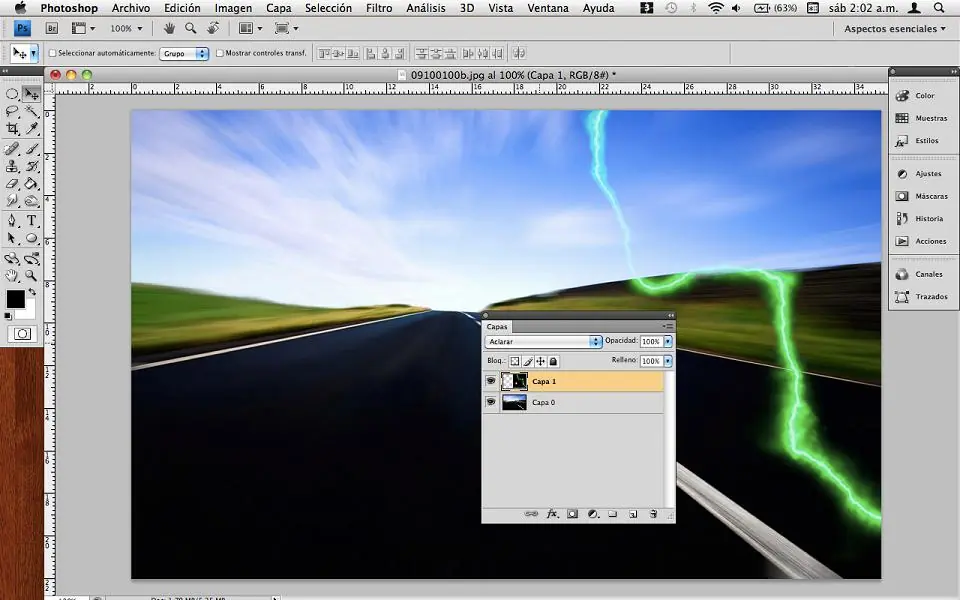Viewport: 960px width, 600px height.
Task: Click the Aspectos esenciales workspace button
Action: tap(895, 29)
